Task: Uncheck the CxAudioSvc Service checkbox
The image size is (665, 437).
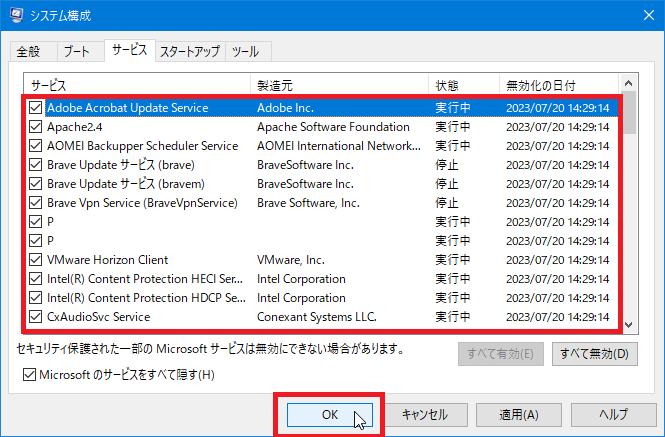Action: click(x=36, y=317)
